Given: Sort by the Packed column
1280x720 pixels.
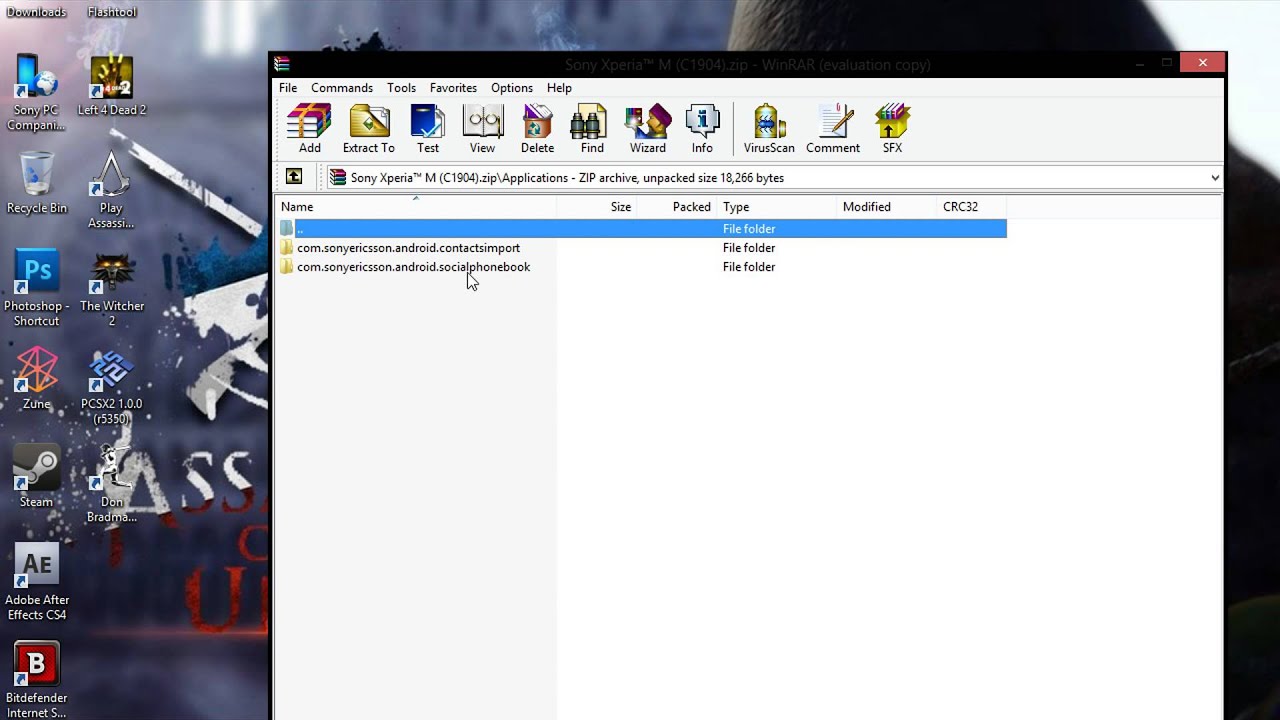Looking at the screenshot, I should click(677, 207).
